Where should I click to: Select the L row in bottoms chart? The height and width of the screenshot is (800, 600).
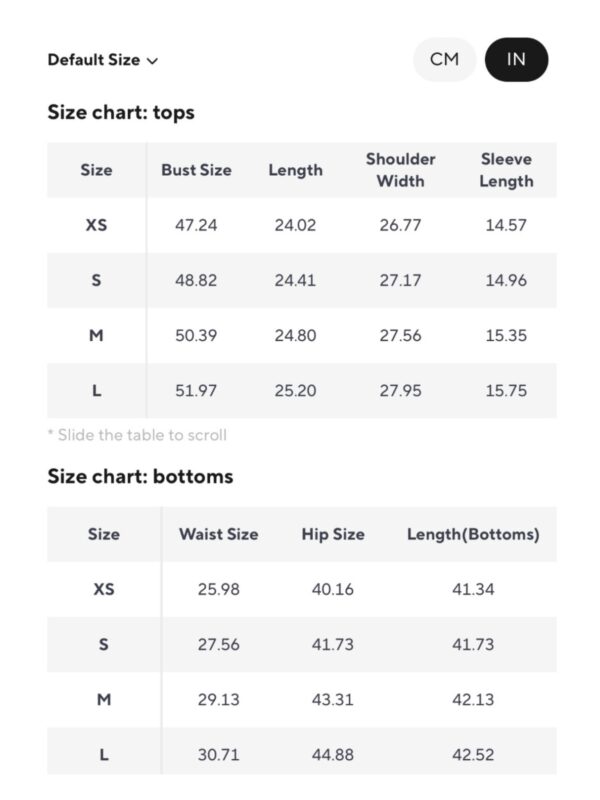coord(302,751)
